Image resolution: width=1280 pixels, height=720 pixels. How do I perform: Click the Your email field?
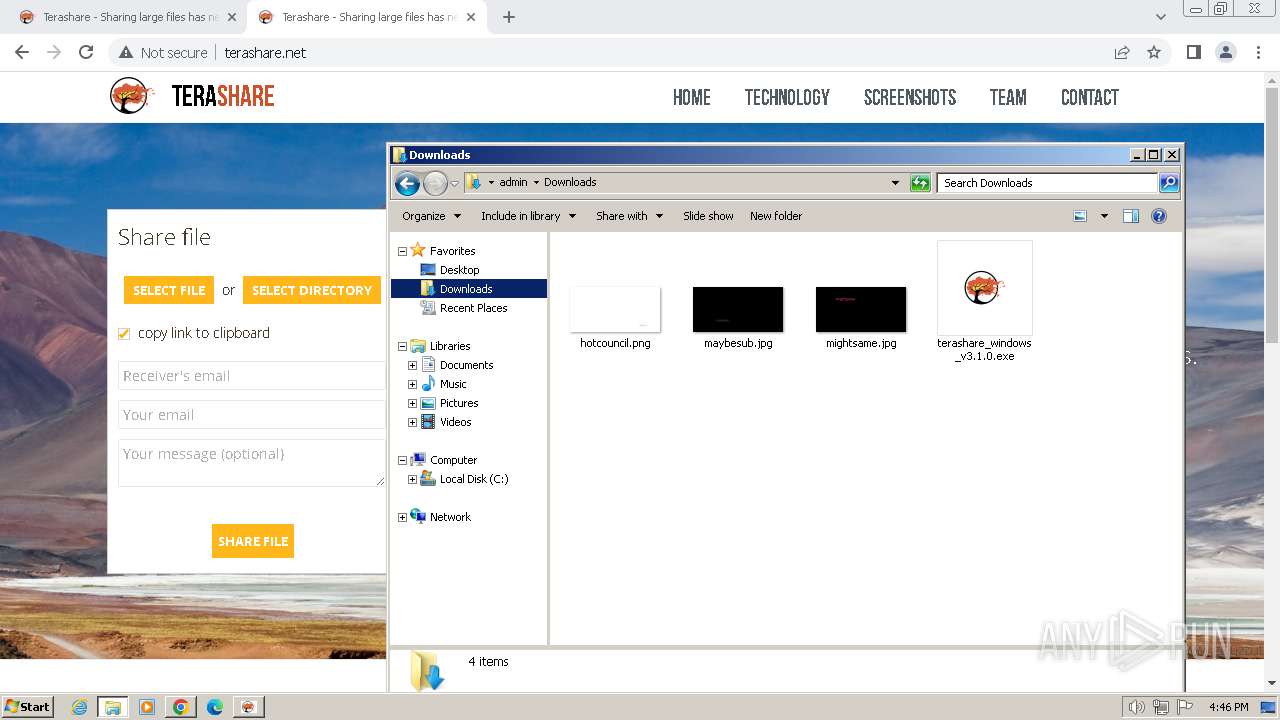click(x=252, y=415)
